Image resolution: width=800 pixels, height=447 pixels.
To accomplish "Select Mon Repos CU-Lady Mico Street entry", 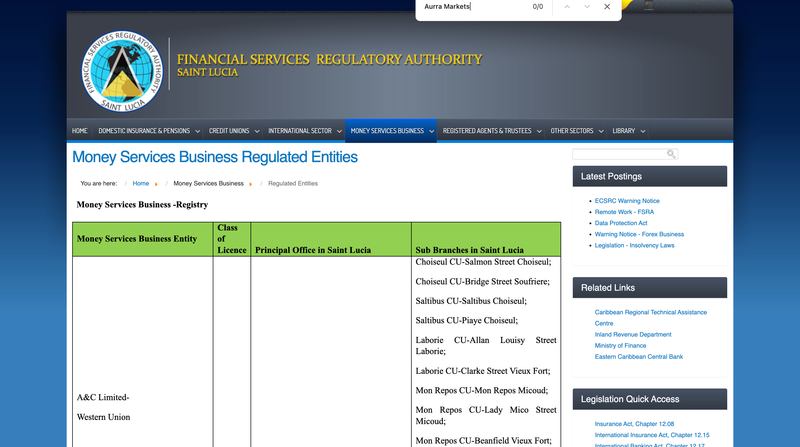I will (486, 416).
